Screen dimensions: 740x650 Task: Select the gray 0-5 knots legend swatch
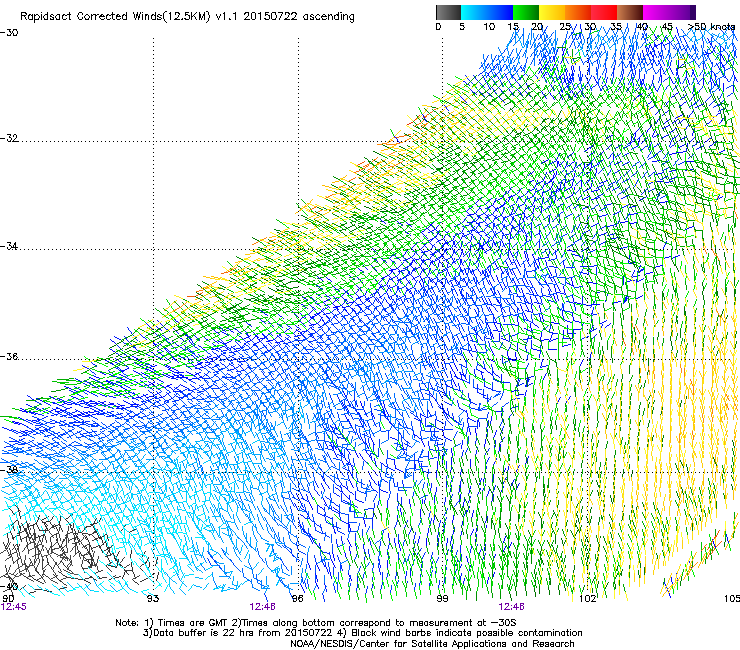(448, 12)
